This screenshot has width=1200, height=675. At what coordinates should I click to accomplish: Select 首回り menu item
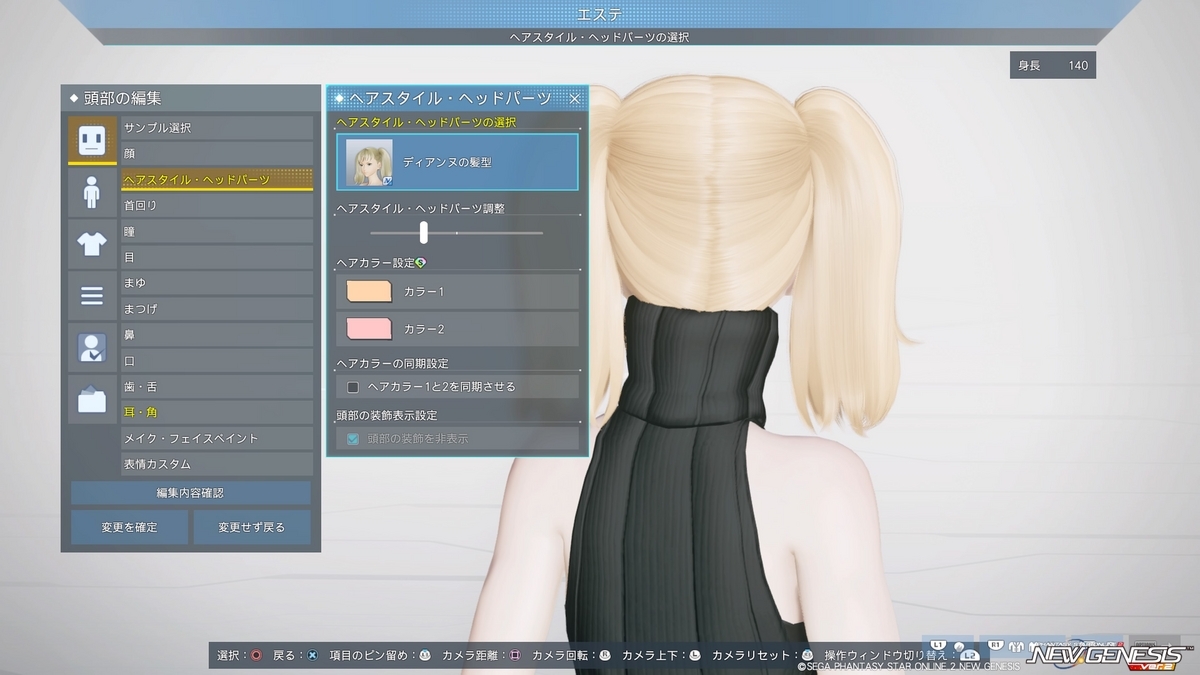tap(217, 205)
